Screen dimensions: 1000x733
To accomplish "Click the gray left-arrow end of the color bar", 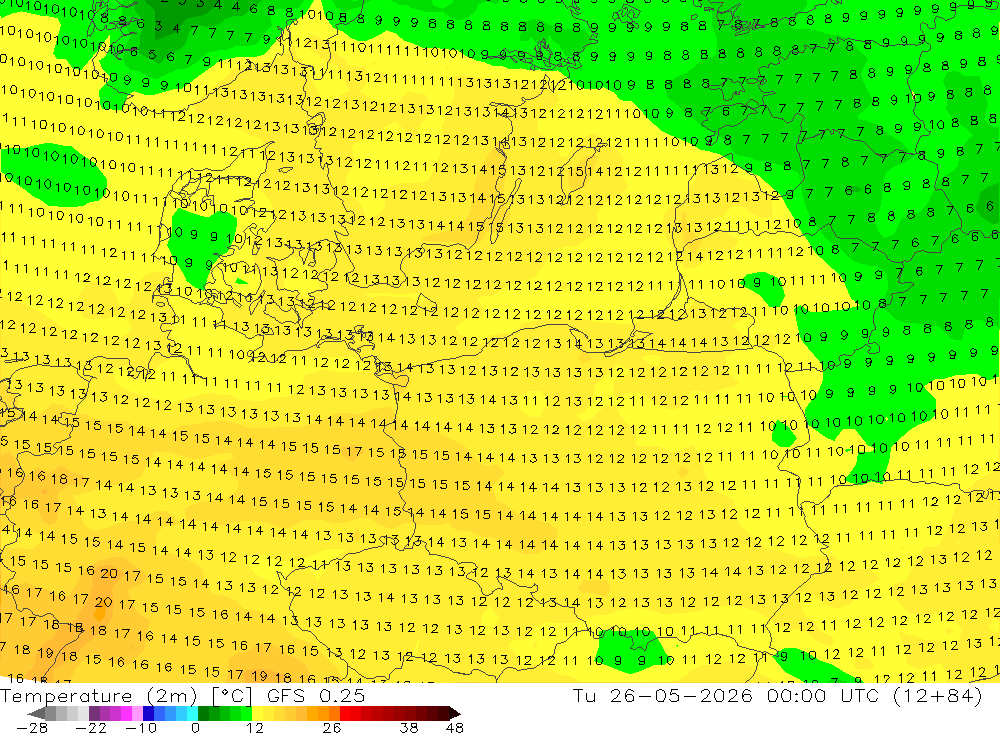I will point(37,713).
